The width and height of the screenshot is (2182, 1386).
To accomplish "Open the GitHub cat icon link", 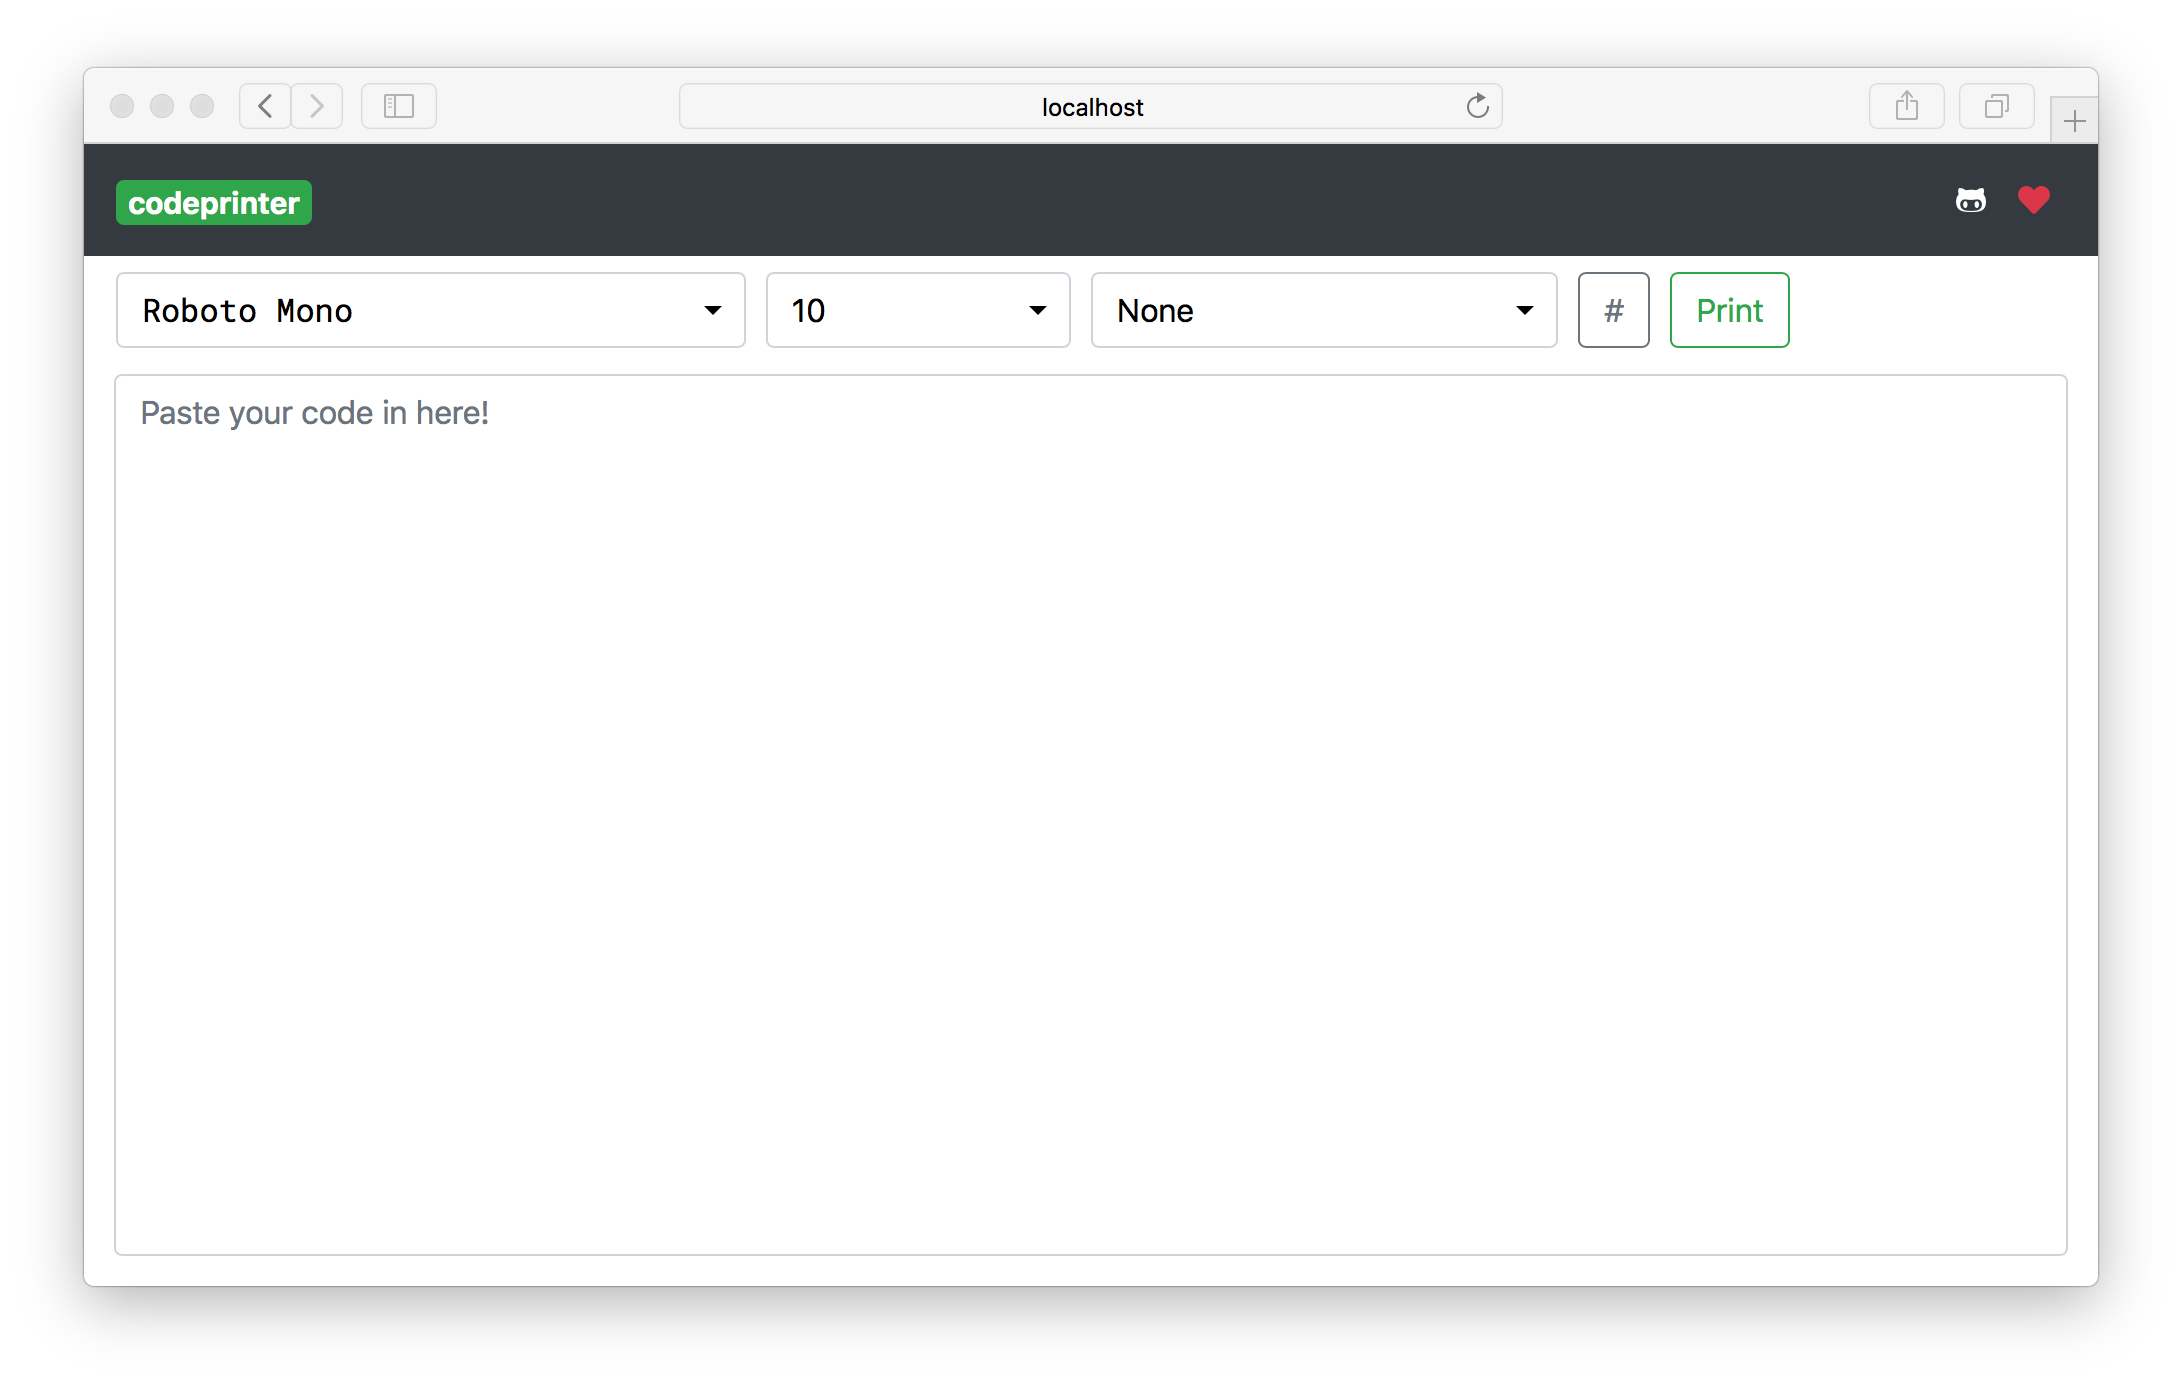I will pyautogui.click(x=1970, y=201).
